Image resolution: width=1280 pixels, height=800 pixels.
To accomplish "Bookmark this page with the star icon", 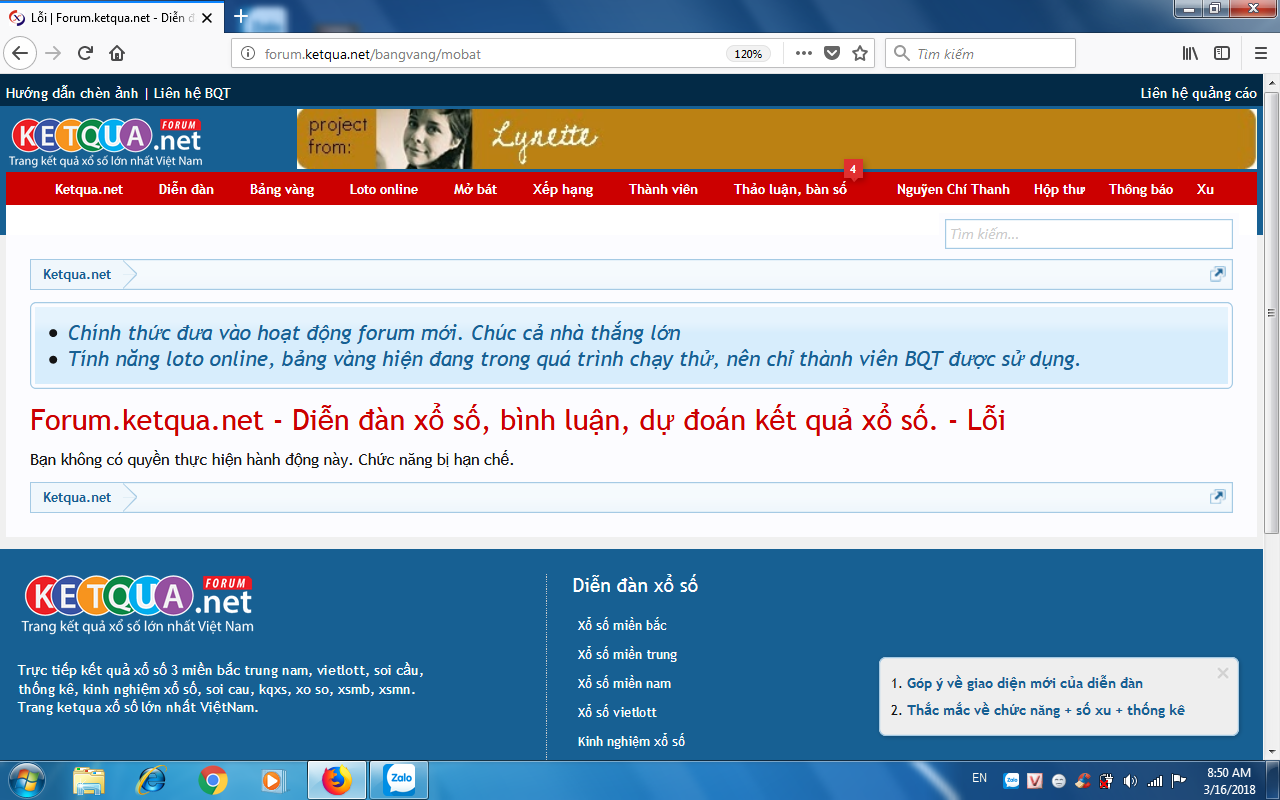I will (x=860, y=53).
